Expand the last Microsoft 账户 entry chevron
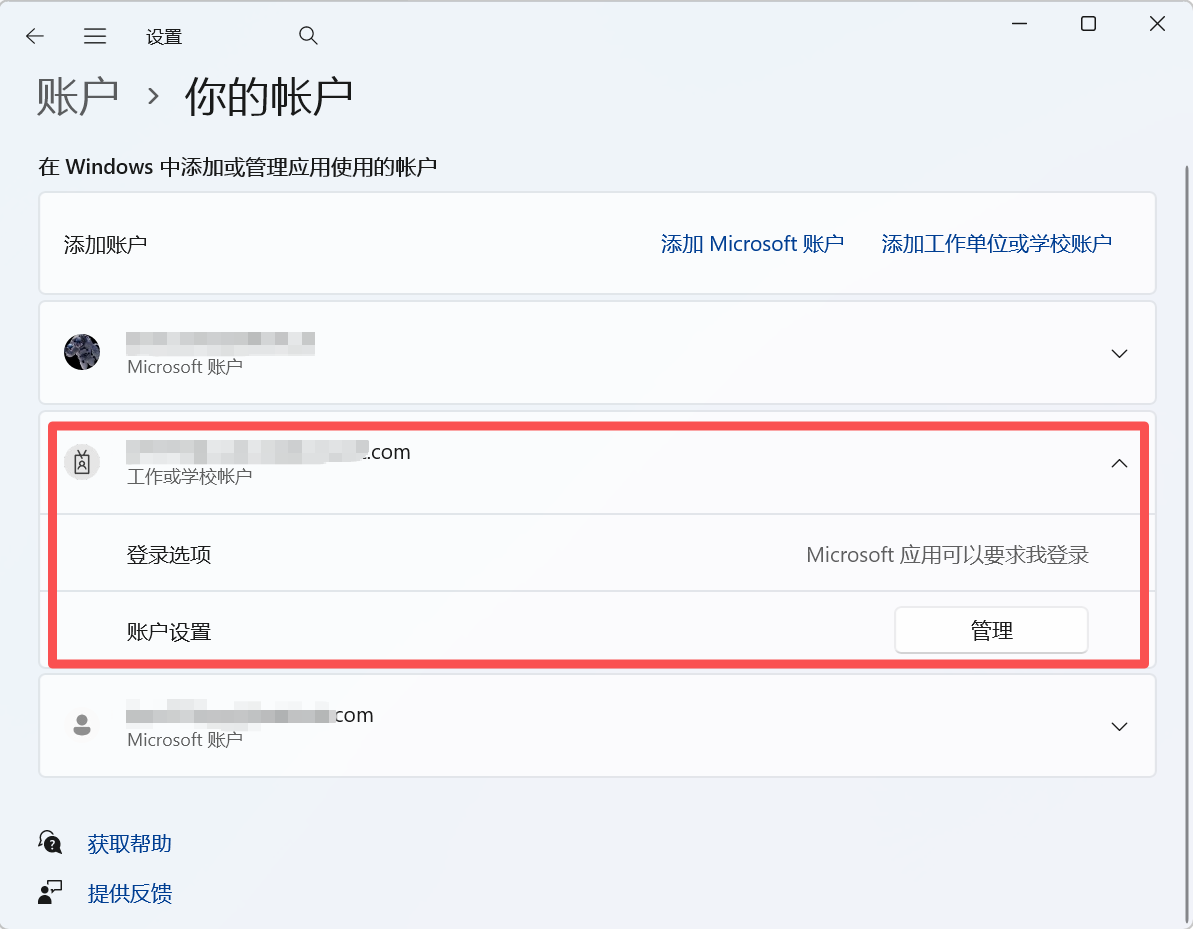1193x929 pixels. pos(1119,727)
